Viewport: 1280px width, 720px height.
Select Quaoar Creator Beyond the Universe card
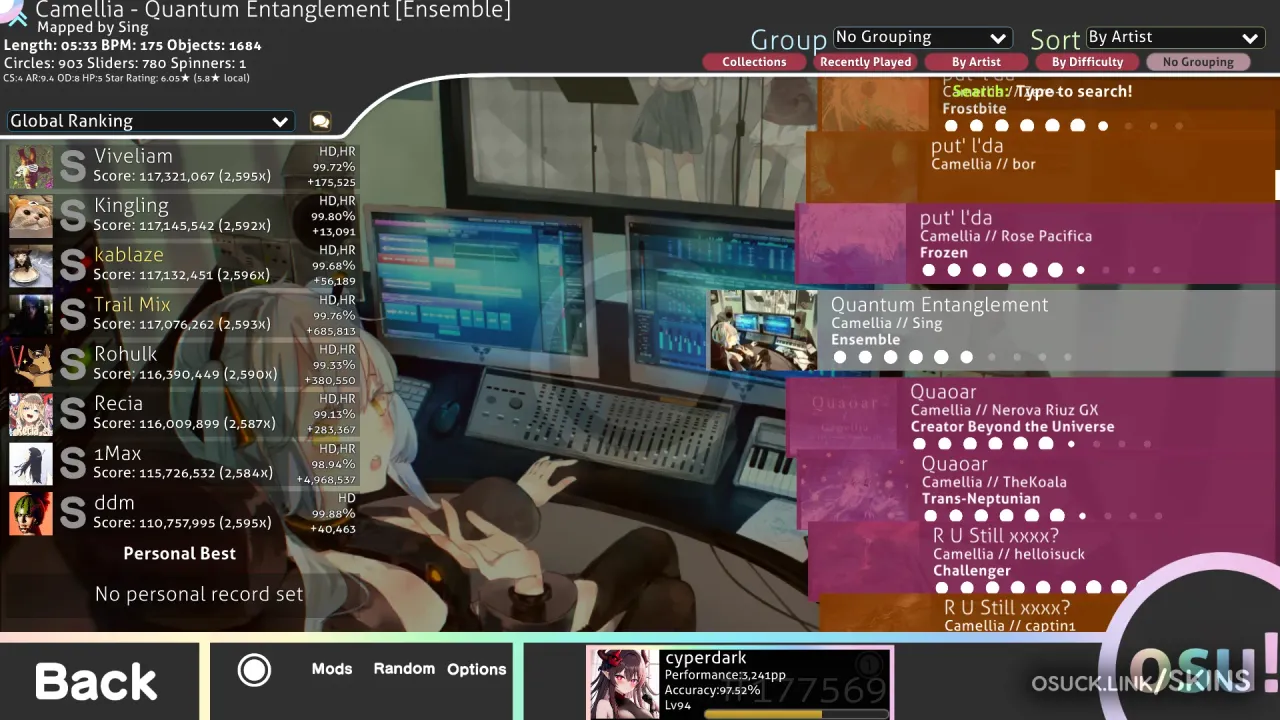click(x=1032, y=417)
